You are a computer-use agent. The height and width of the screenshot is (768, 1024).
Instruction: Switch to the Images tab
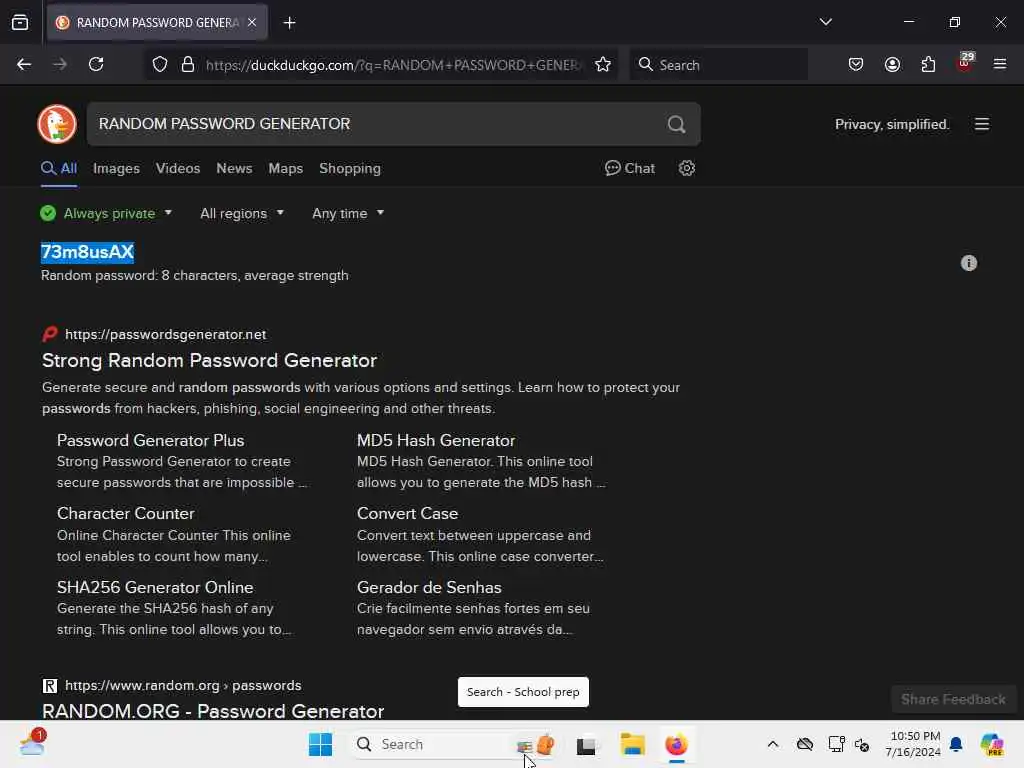point(116,168)
